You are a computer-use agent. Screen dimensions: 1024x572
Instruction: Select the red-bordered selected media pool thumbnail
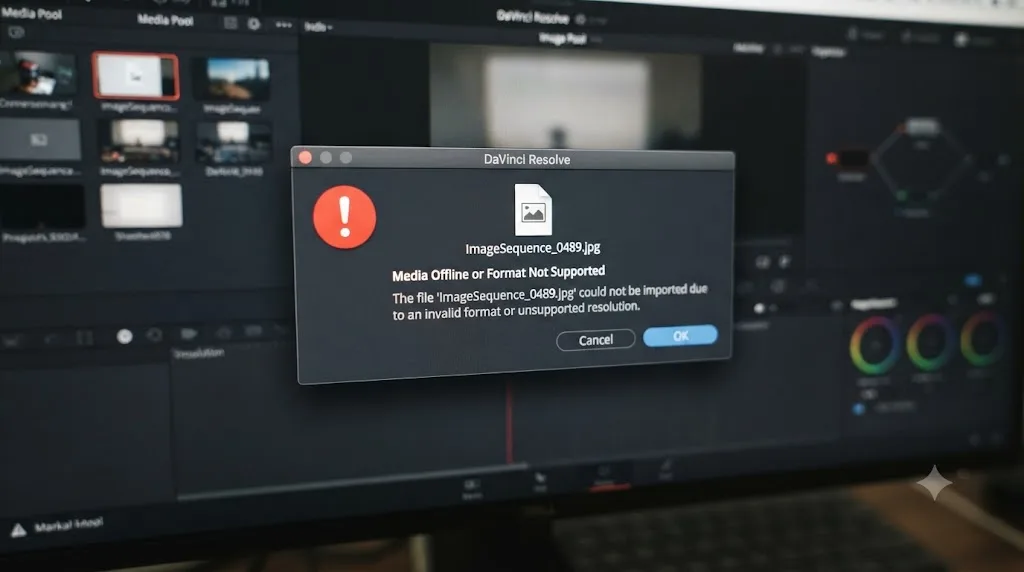(x=136, y=76)
